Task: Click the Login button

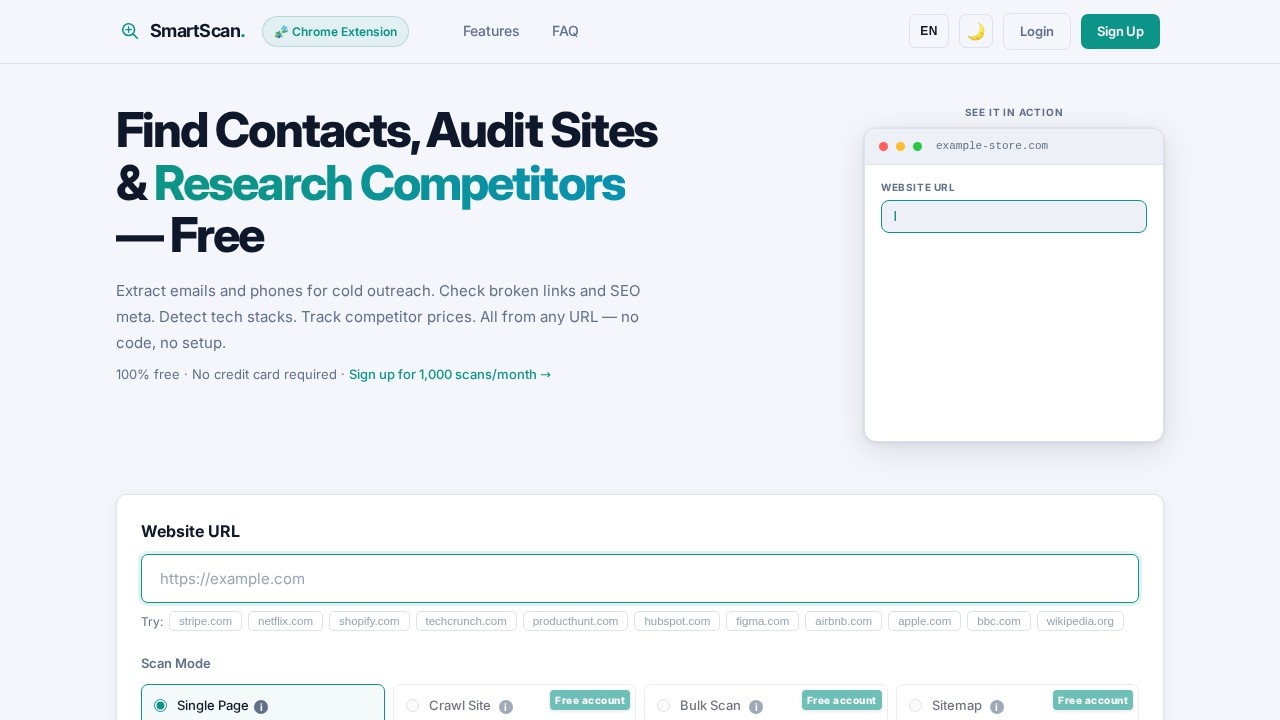Action: tap(1037, 31)
